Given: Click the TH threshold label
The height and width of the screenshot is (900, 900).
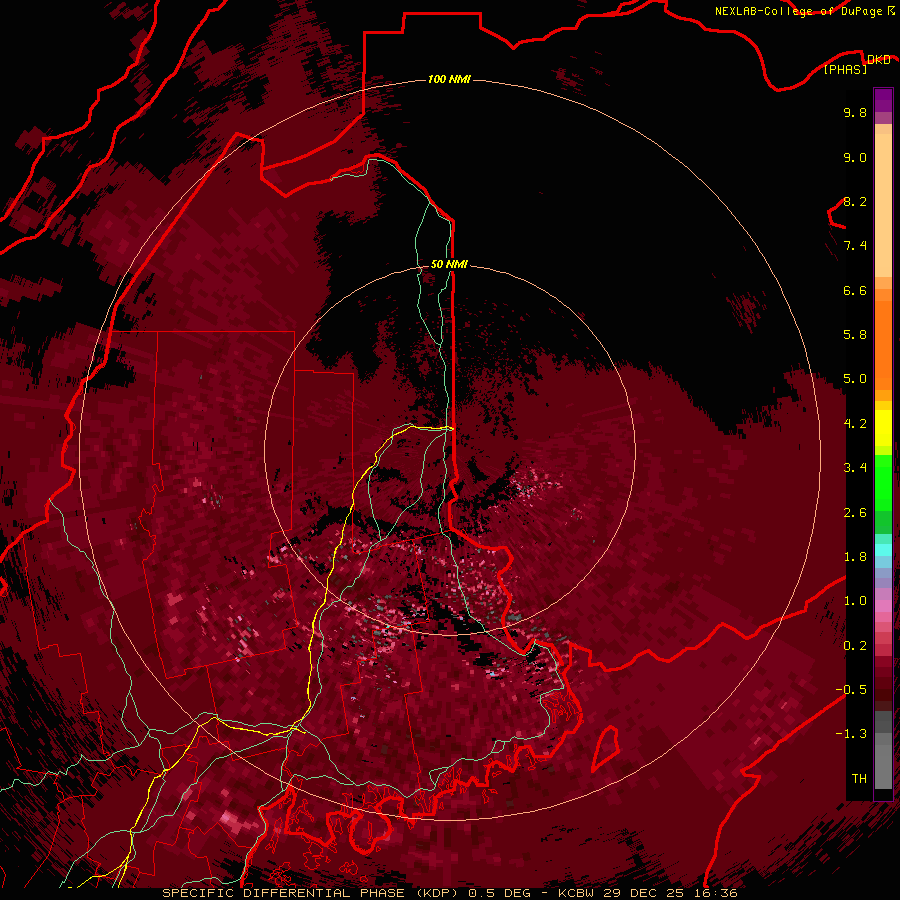Looking at the screenshot, I should click(x=859, y=779).
